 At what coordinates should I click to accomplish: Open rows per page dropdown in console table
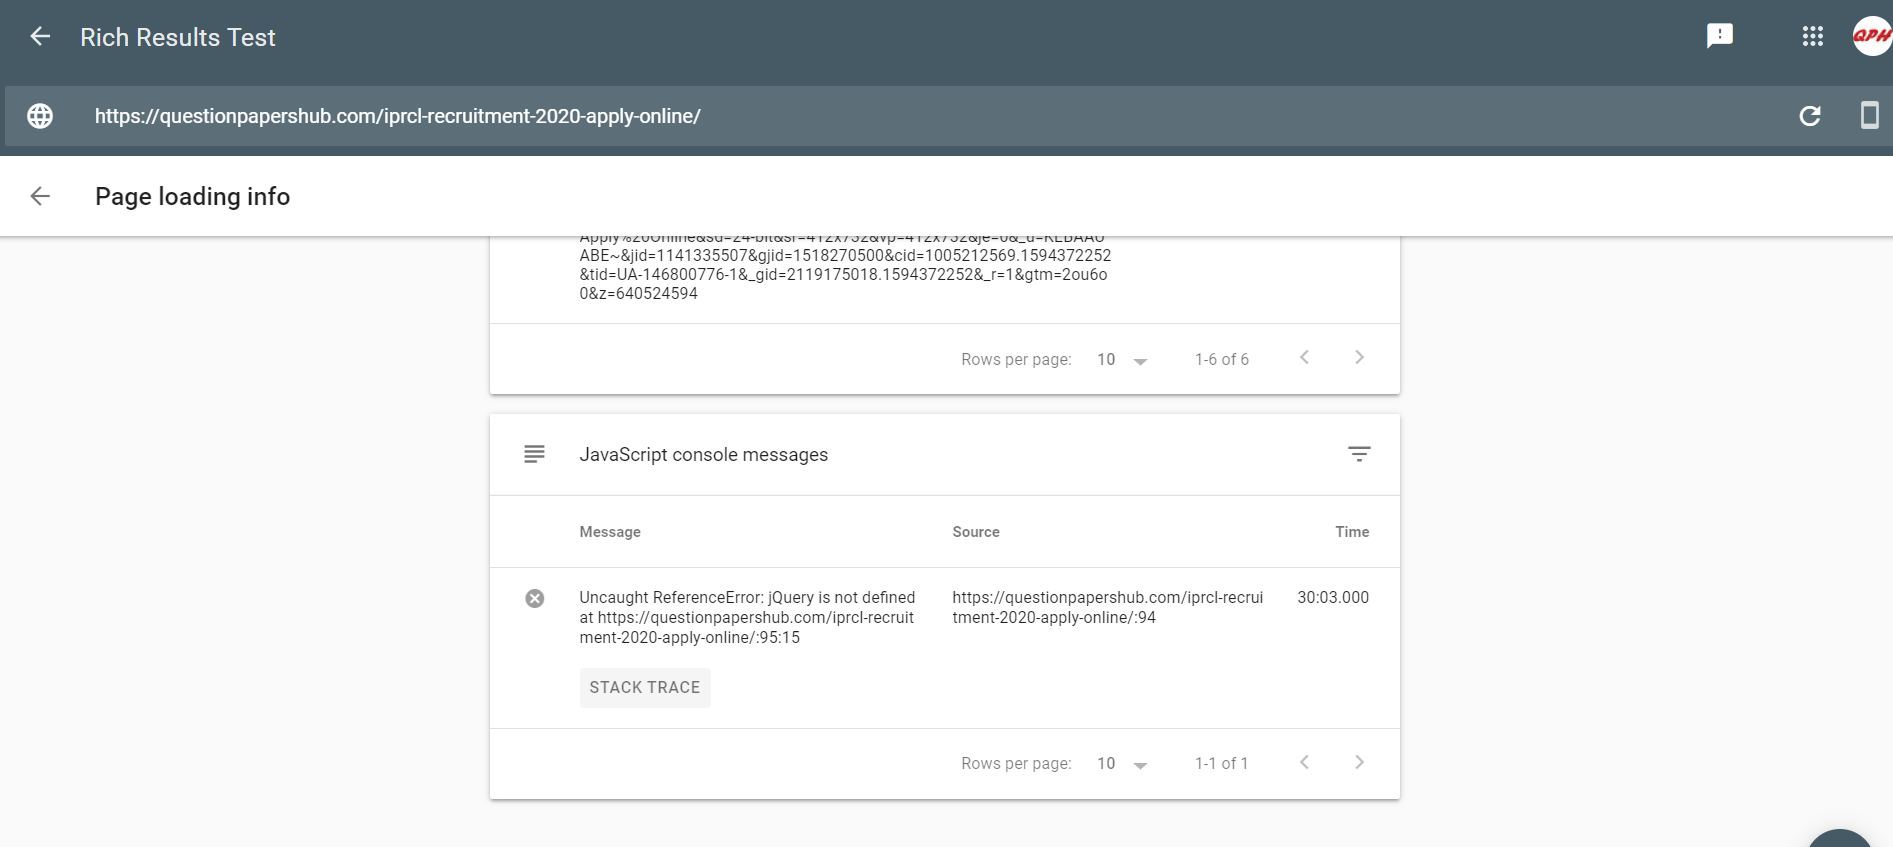coord(1122,764)
